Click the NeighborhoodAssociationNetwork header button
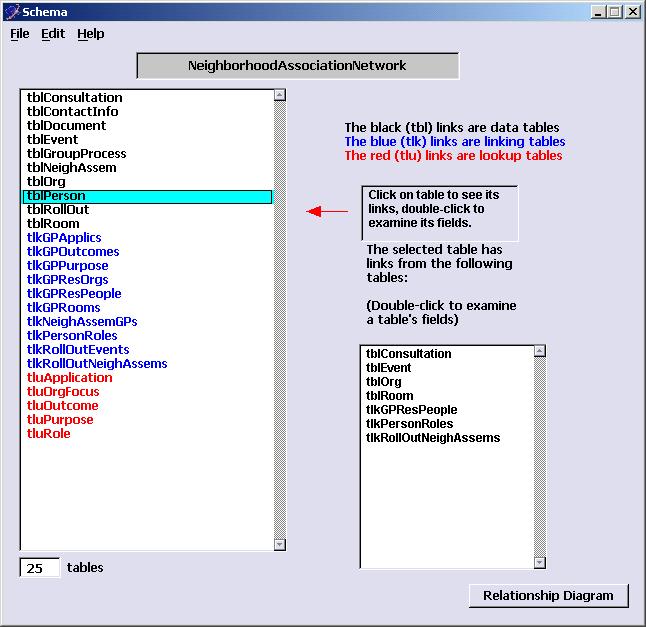The height and width of the screenshot is (627, 646). [x=297, y=66]
